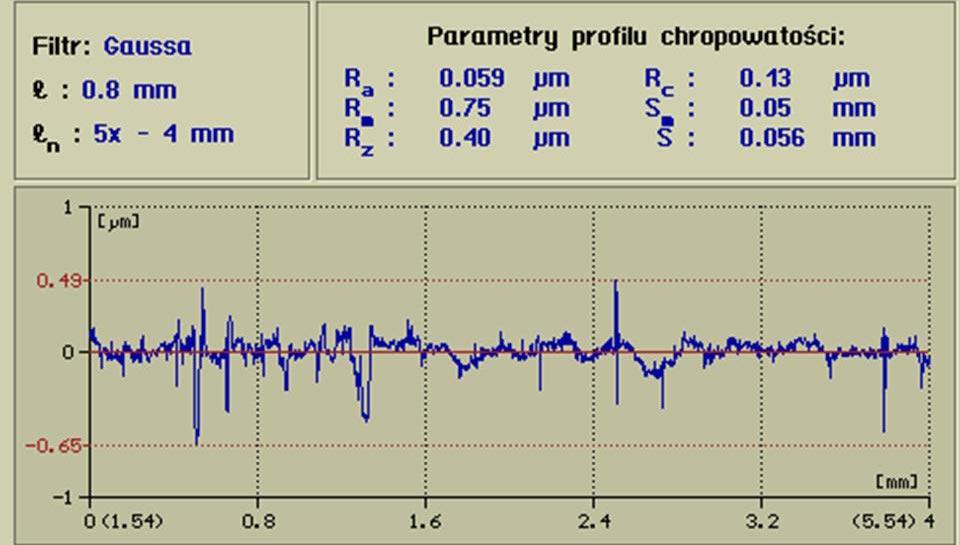Screen dimensions: 960x545
Task: Click the red upper limit label '0.49'
Action: (x=59, y=281)
